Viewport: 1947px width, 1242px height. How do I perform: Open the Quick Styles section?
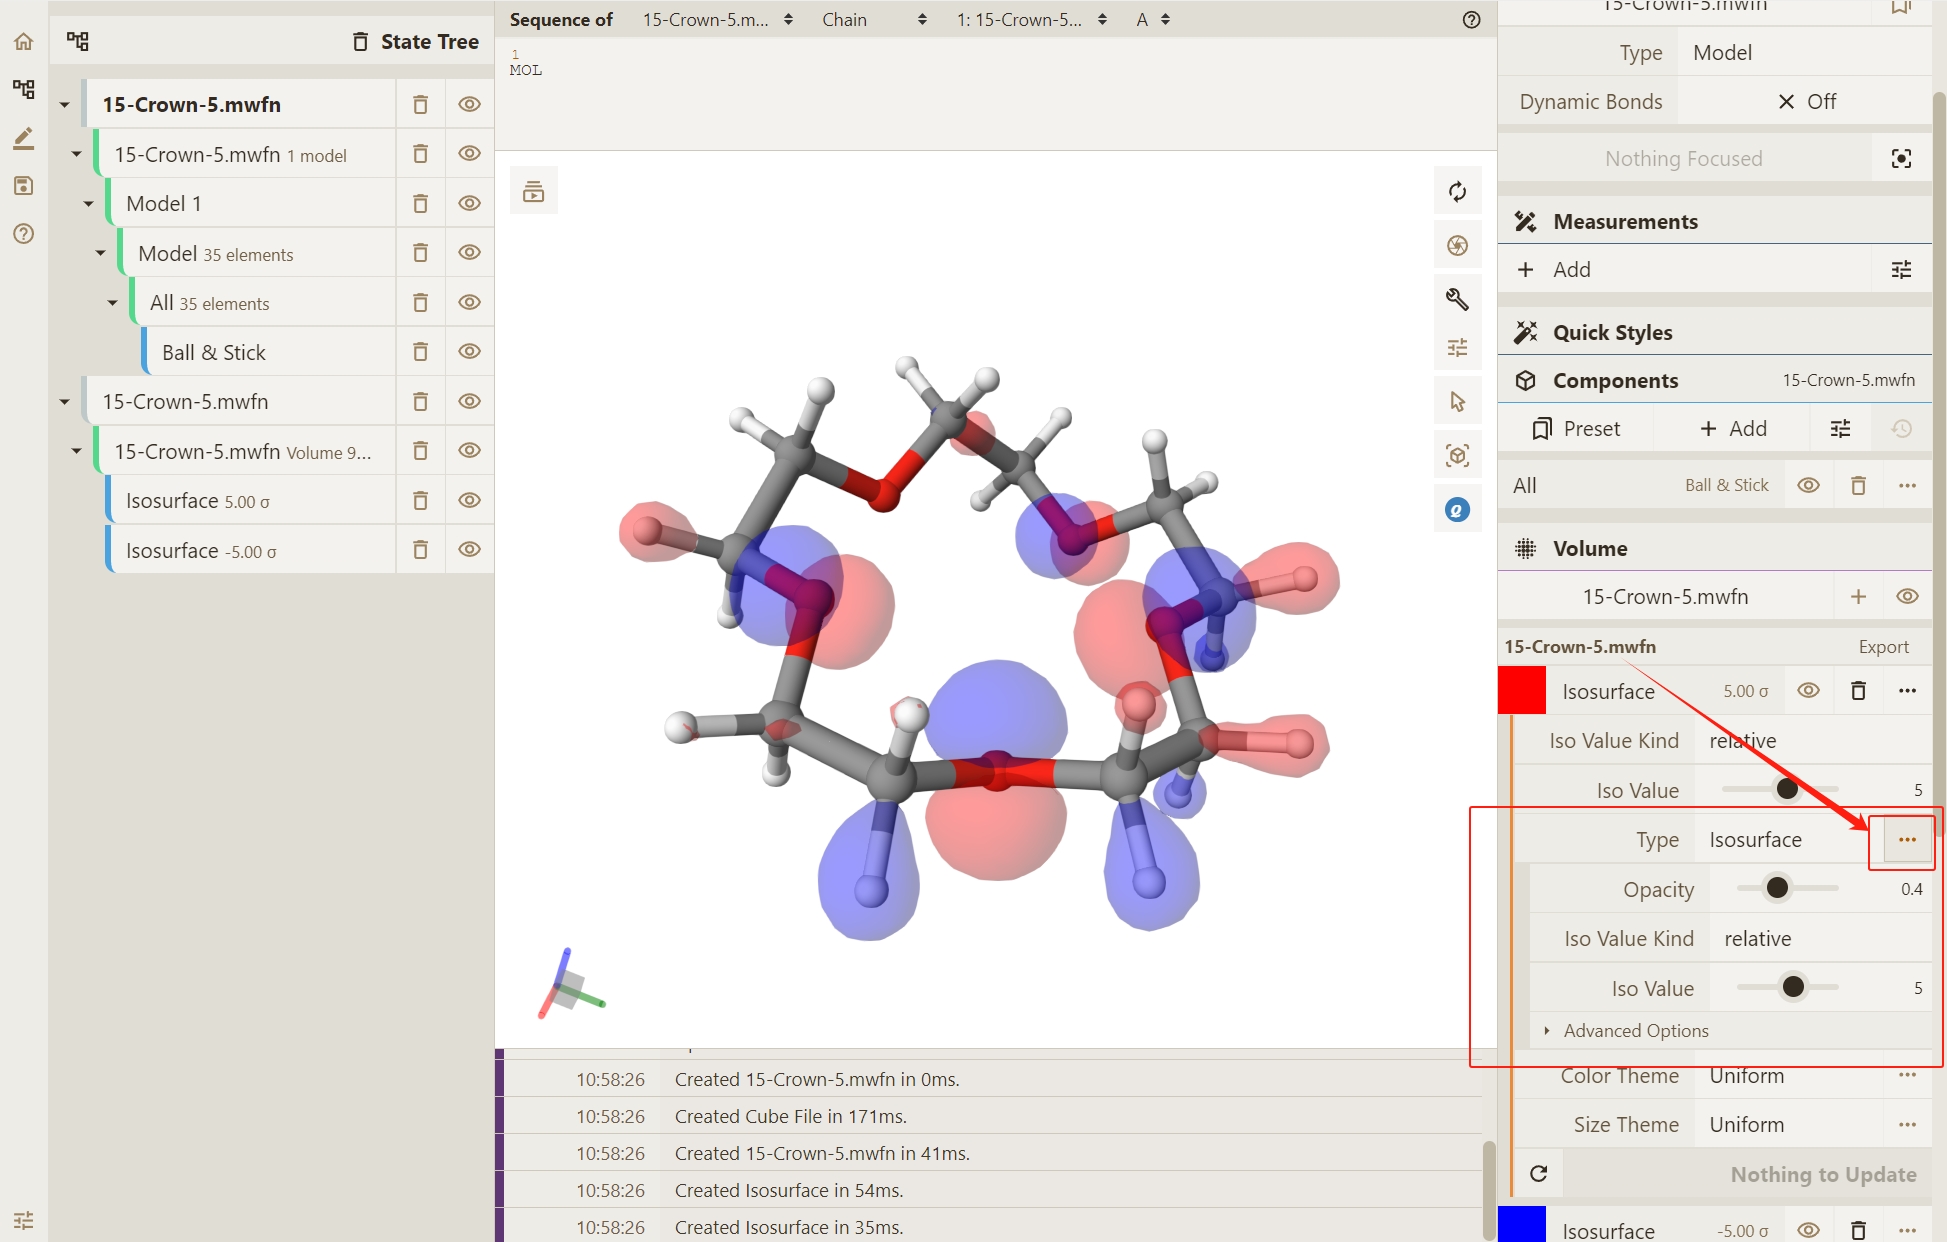[x=1612, y=333]
